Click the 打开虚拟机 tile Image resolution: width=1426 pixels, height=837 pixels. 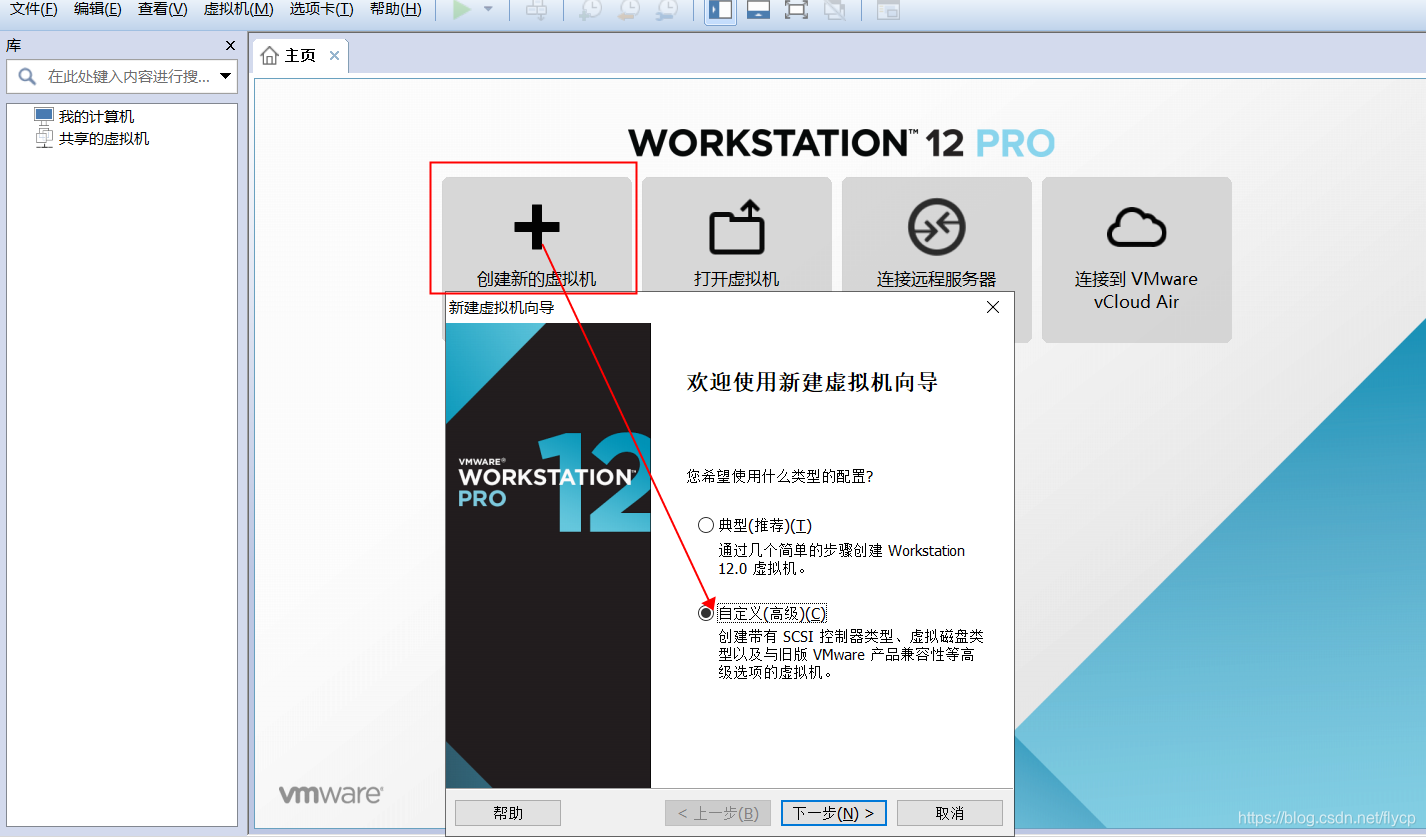(737, 235)
